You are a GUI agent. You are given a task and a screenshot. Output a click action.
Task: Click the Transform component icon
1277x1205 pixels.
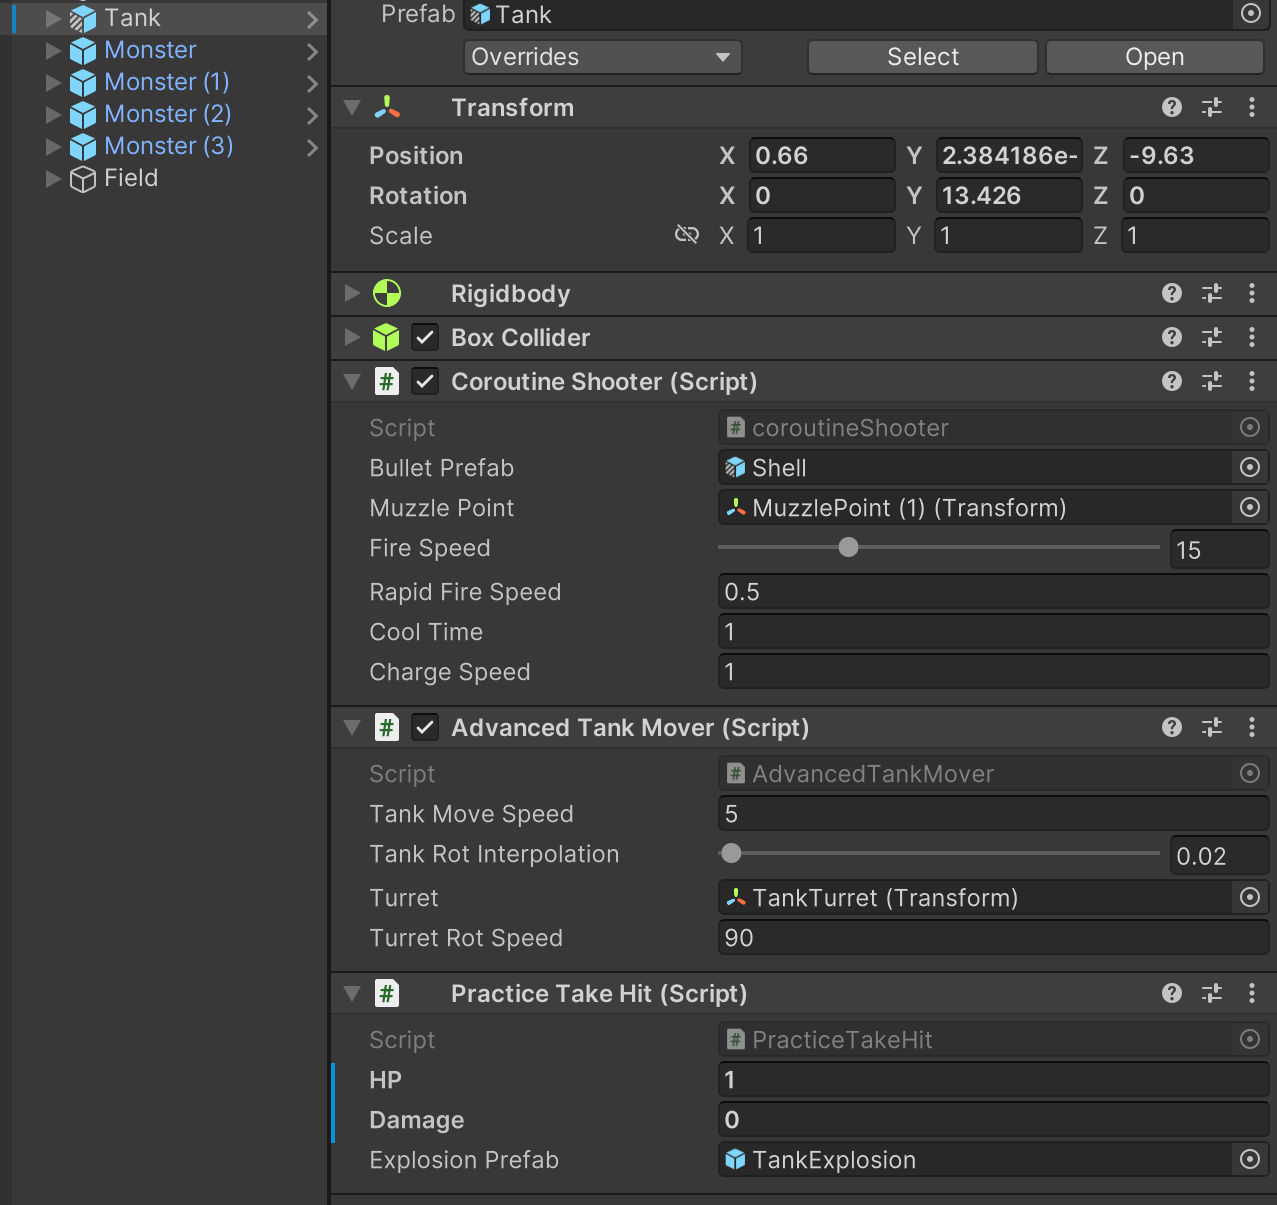[386, 107]
